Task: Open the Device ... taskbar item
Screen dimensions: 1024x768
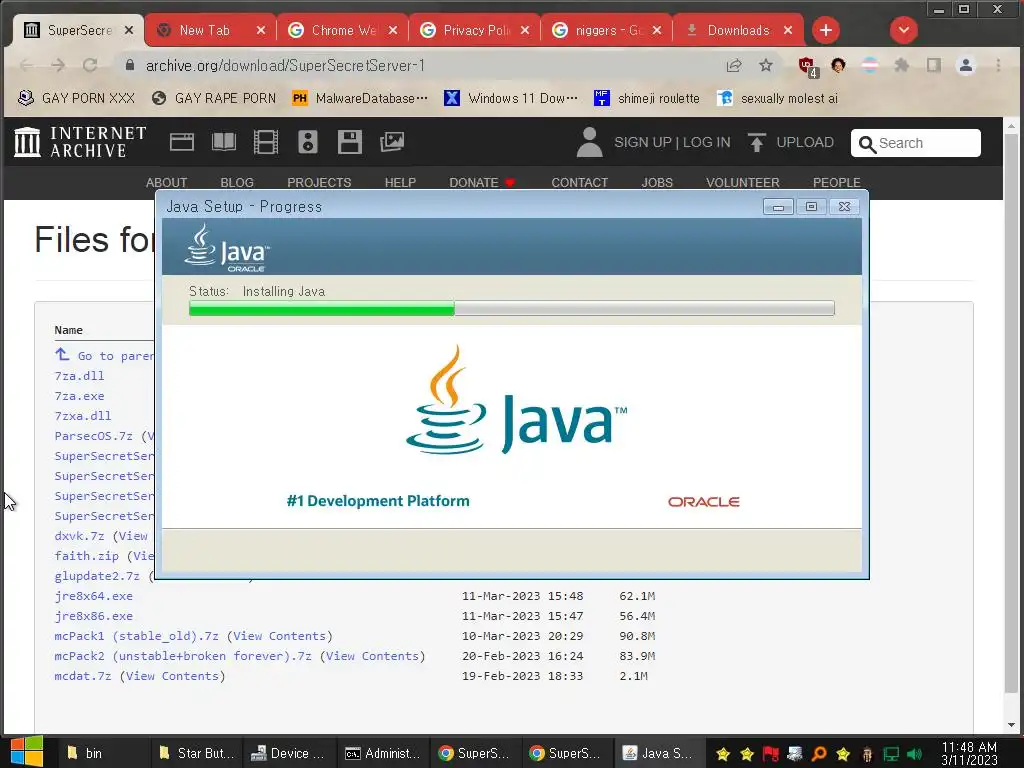Action: tap(288, 753)
